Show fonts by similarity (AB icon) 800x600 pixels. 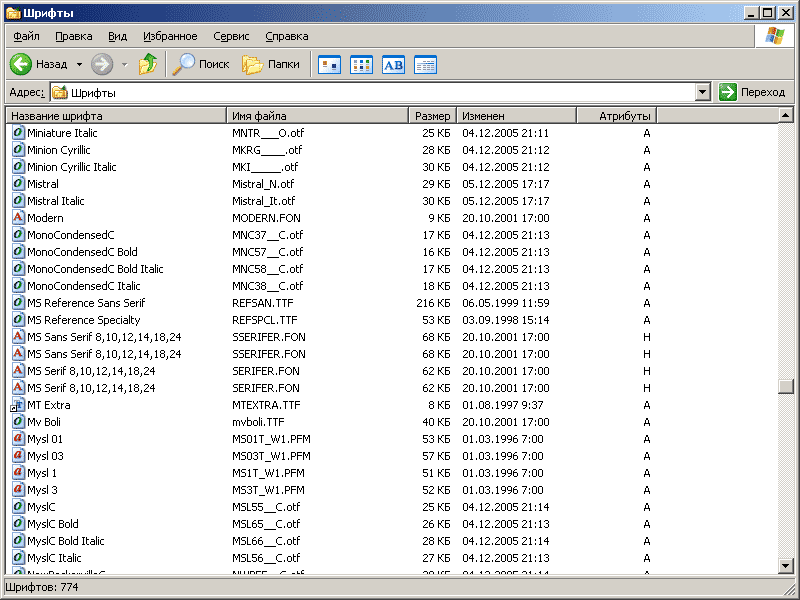click(x=393, y=65)
